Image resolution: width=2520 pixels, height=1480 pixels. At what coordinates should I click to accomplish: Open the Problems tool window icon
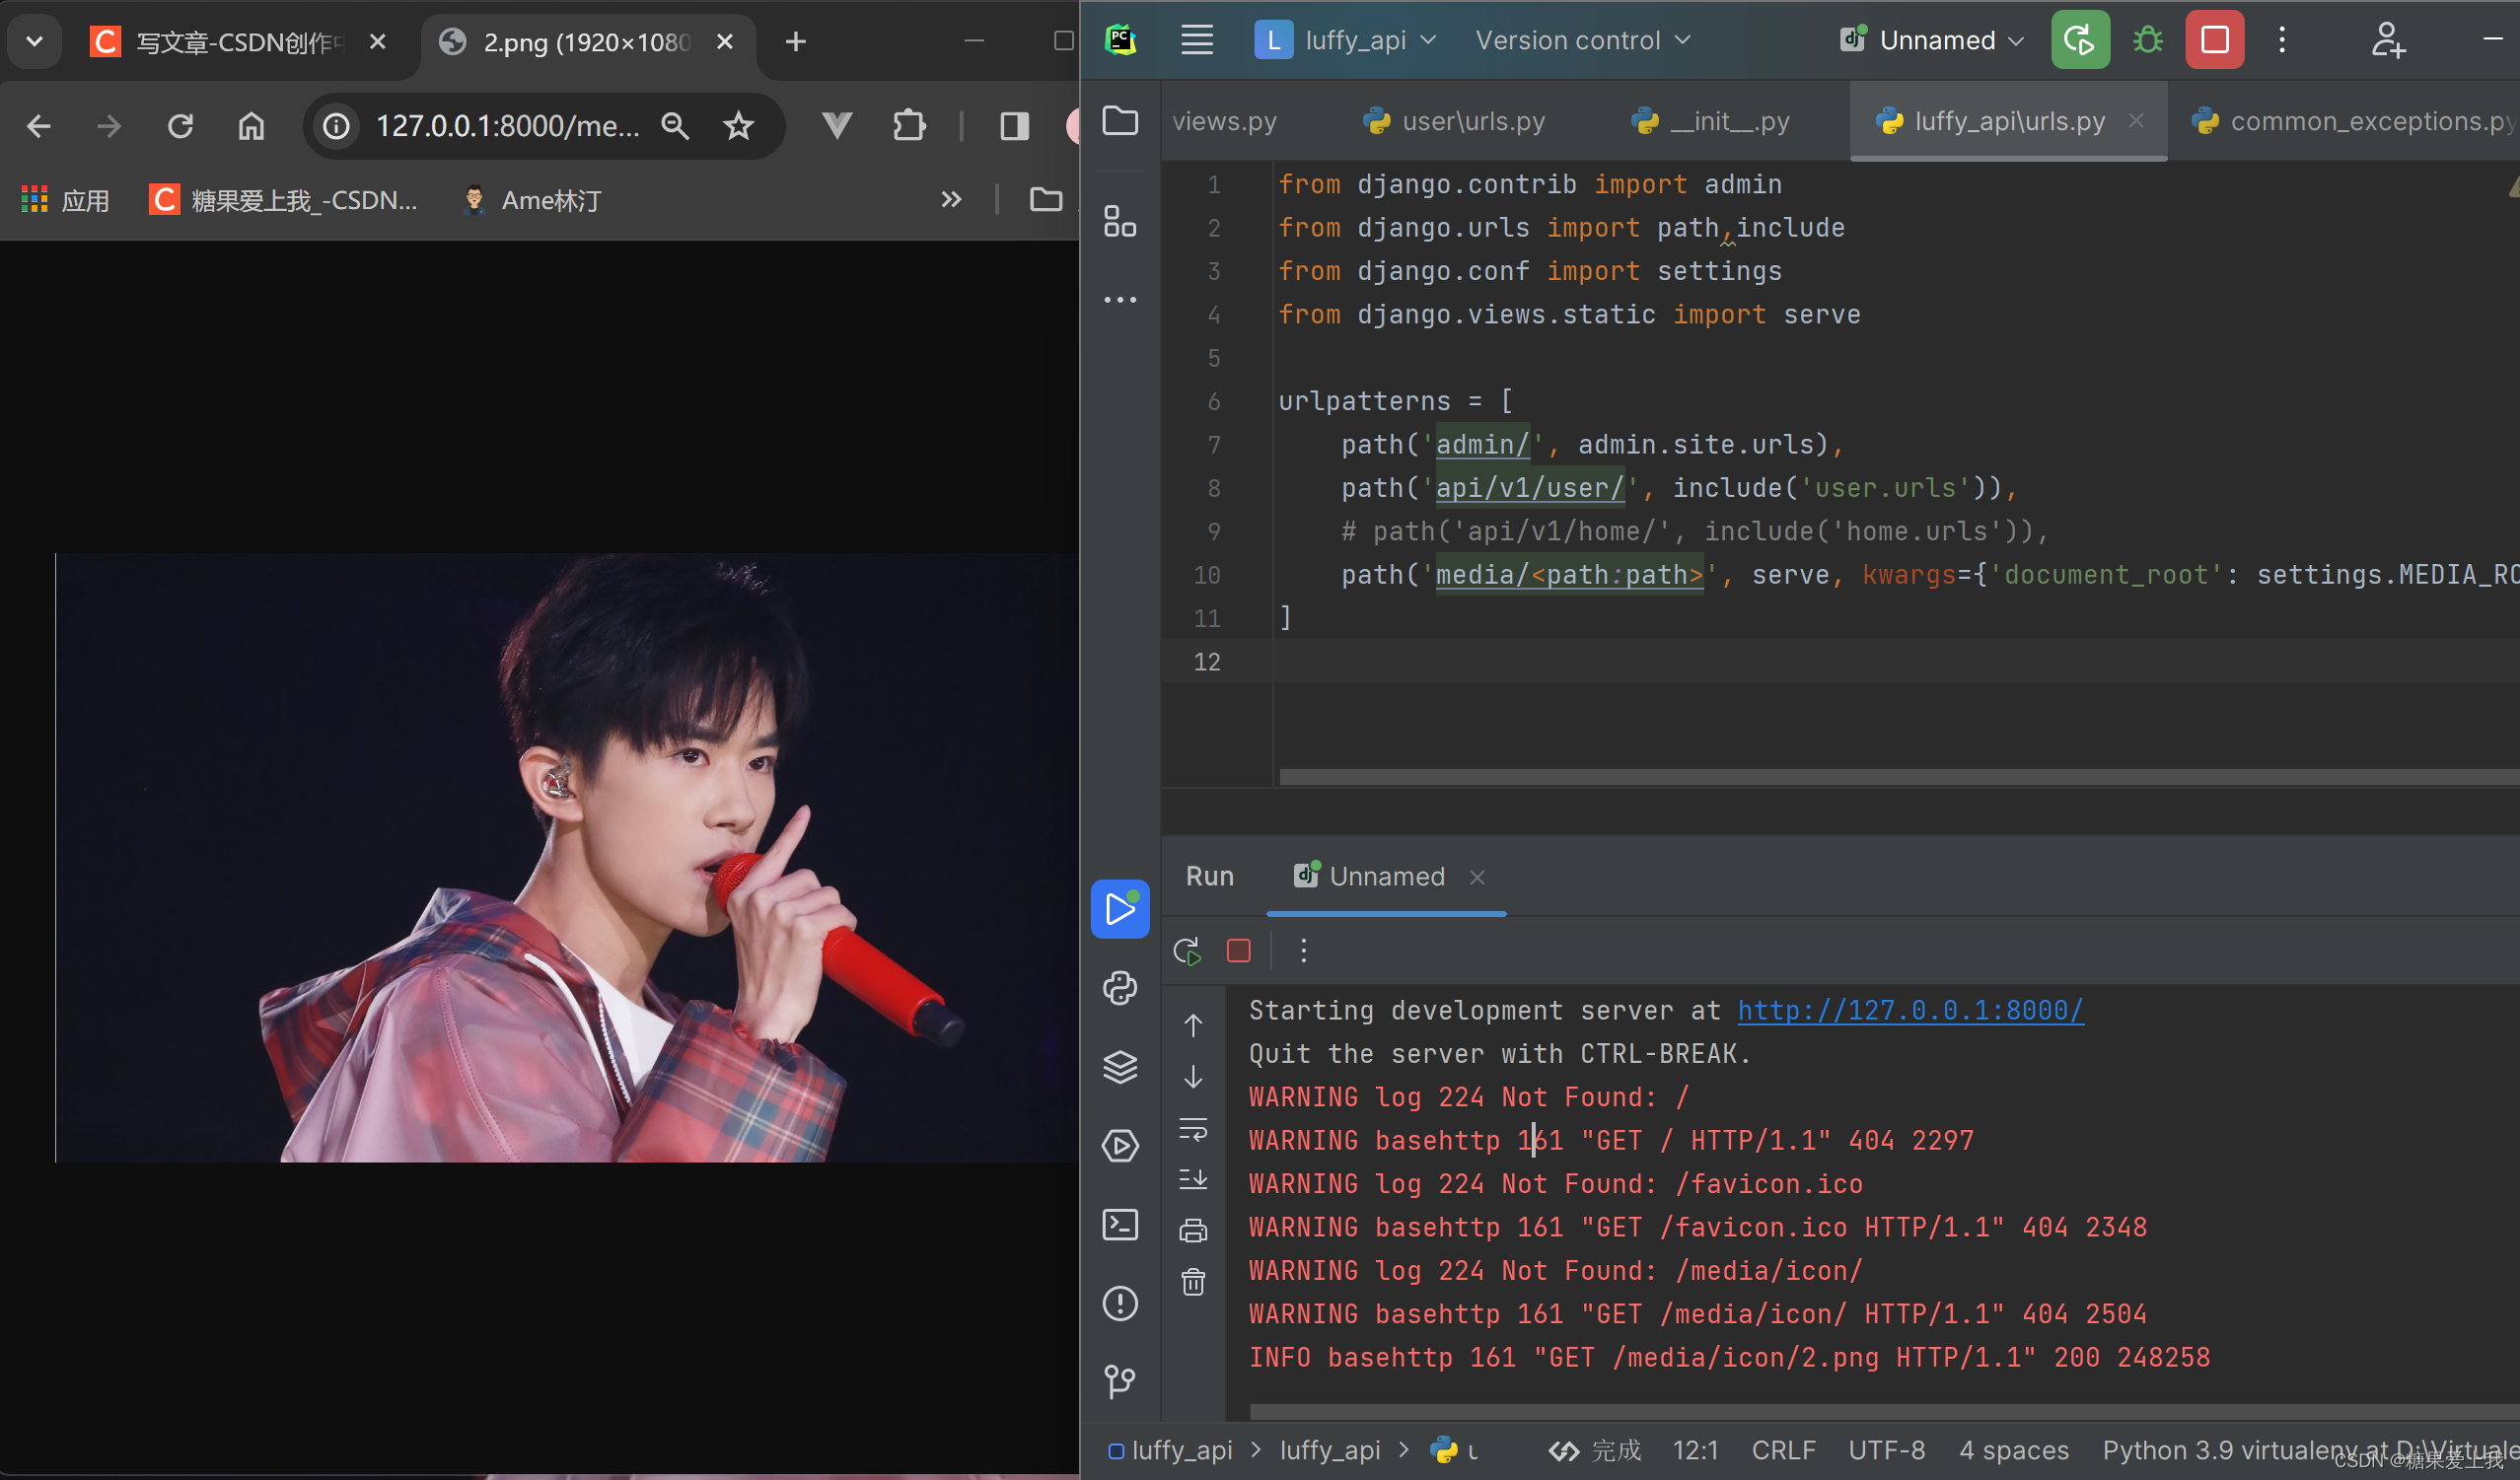tap(1119, 1303)
